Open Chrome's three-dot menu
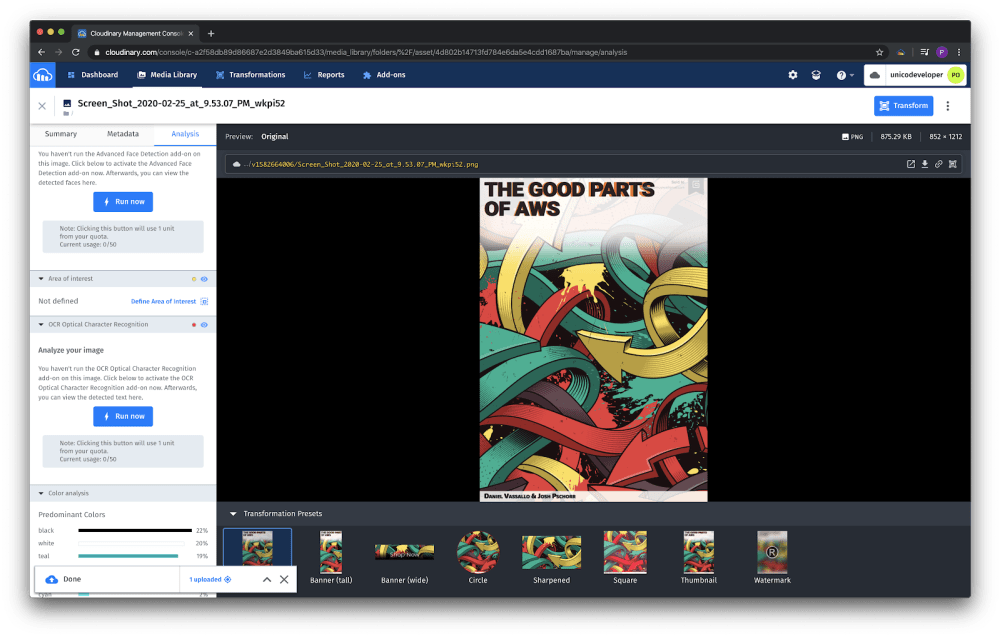Viewport: 1000px width, 637px height. (x=959, y=52)
